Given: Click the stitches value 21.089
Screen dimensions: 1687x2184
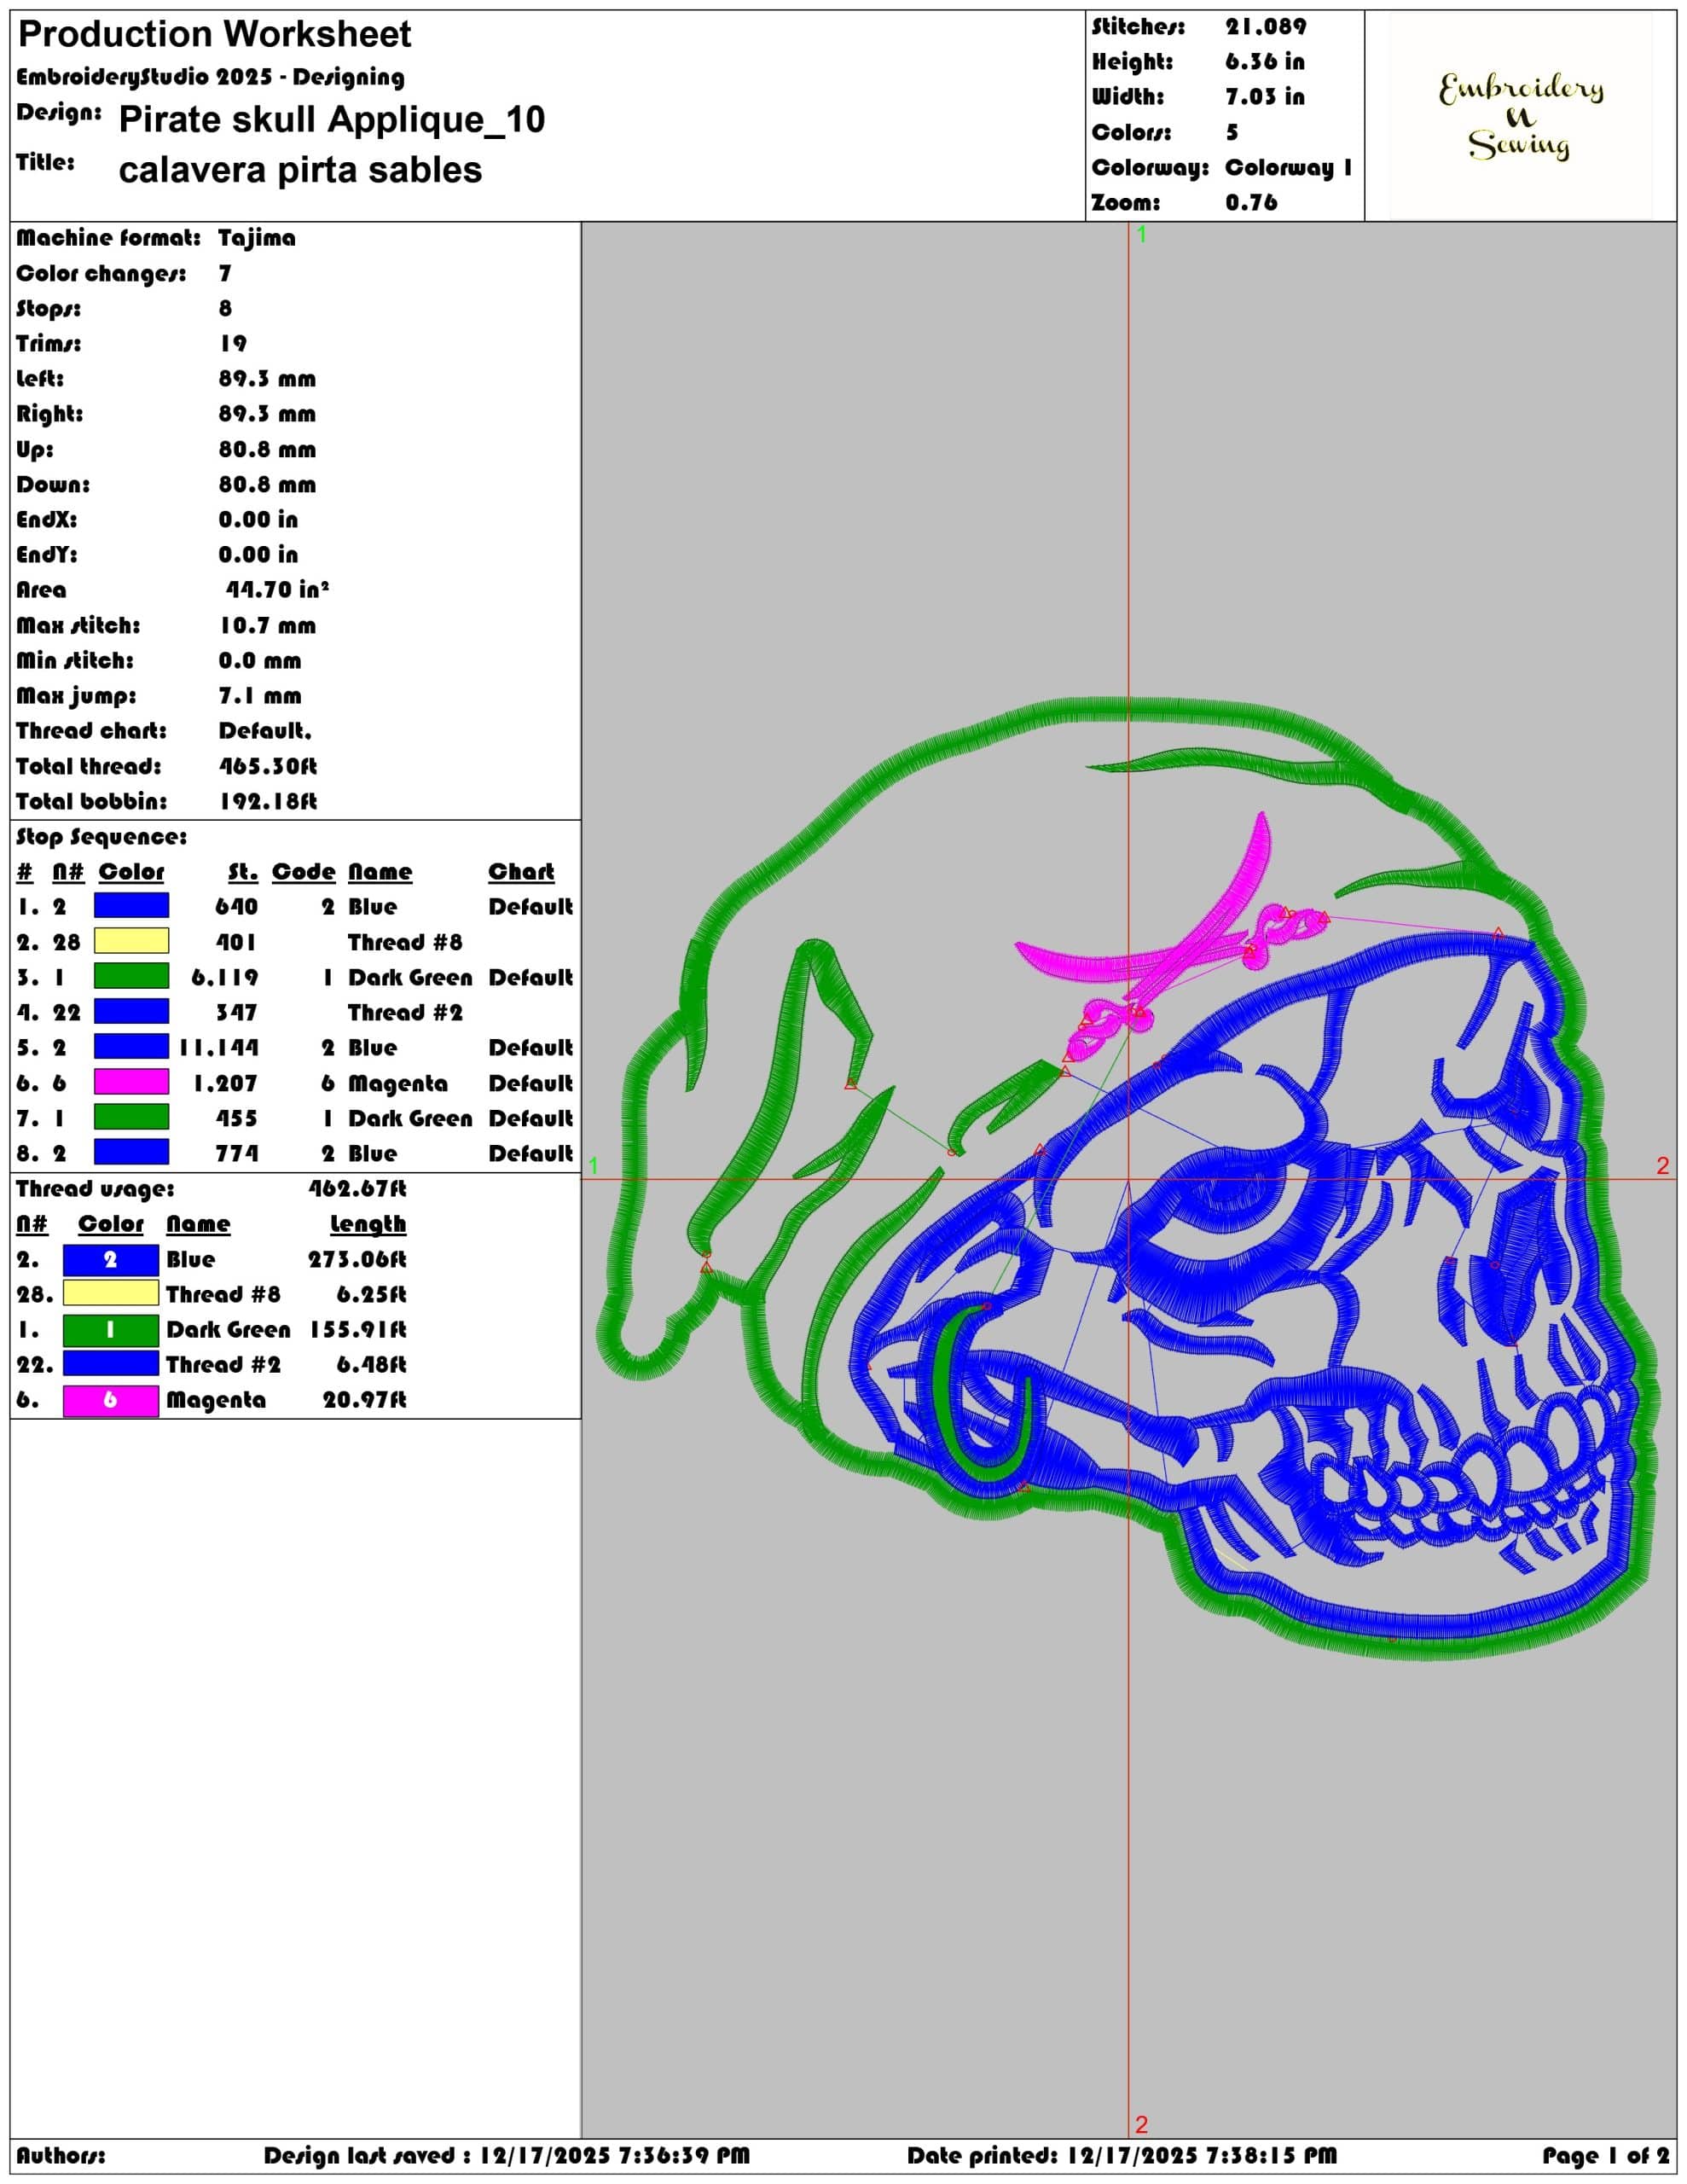Looking at the screenshot, I should (1266, 27).
